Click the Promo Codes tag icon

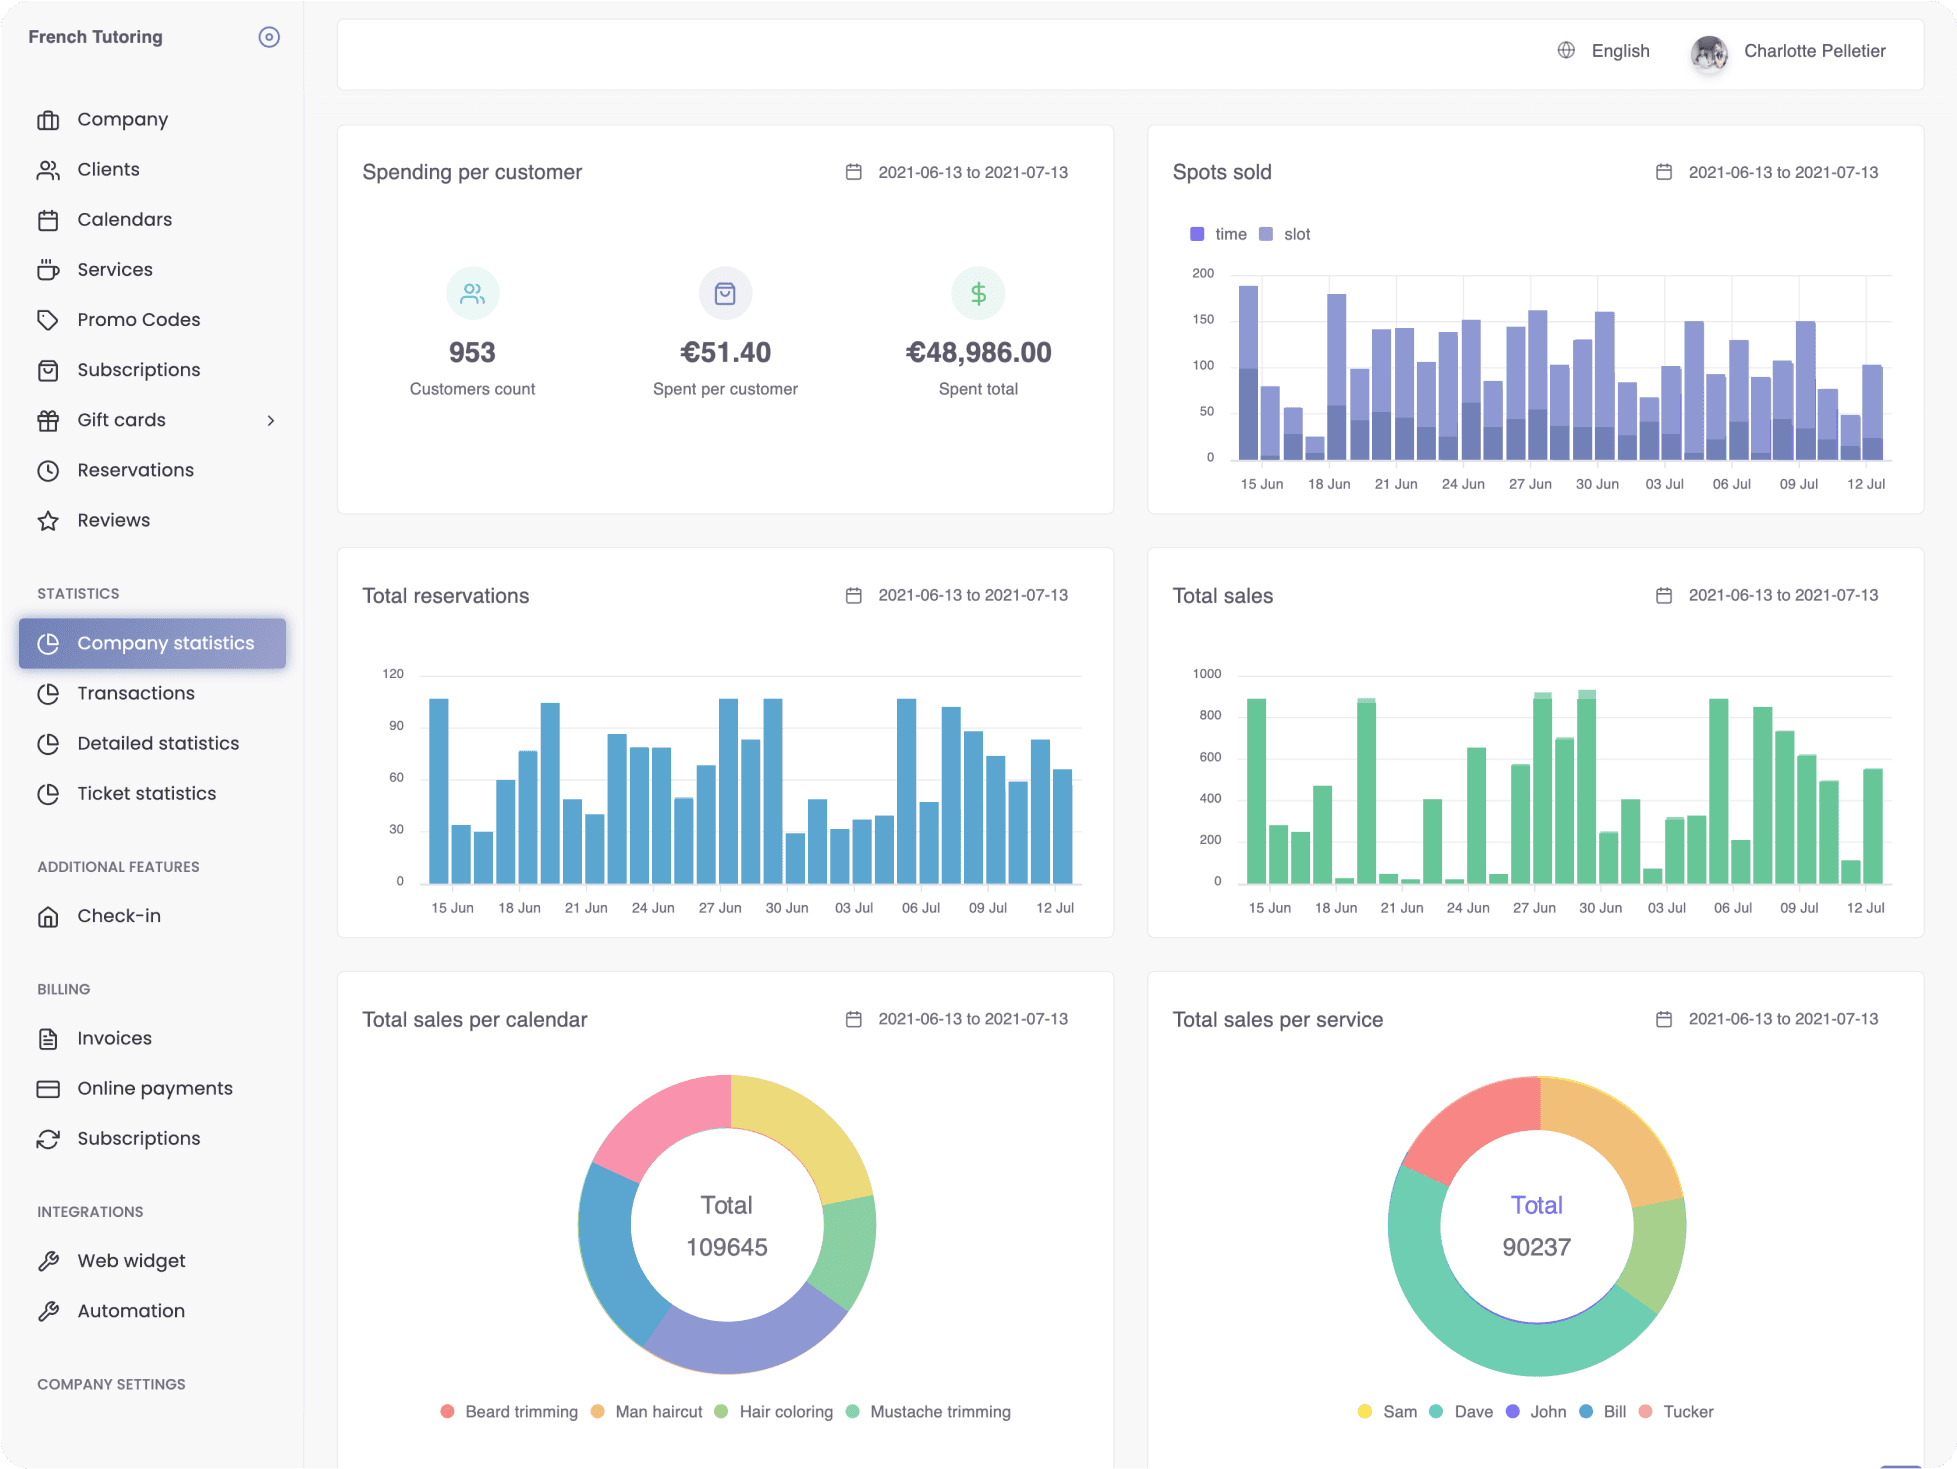click(x=48, y=320)
